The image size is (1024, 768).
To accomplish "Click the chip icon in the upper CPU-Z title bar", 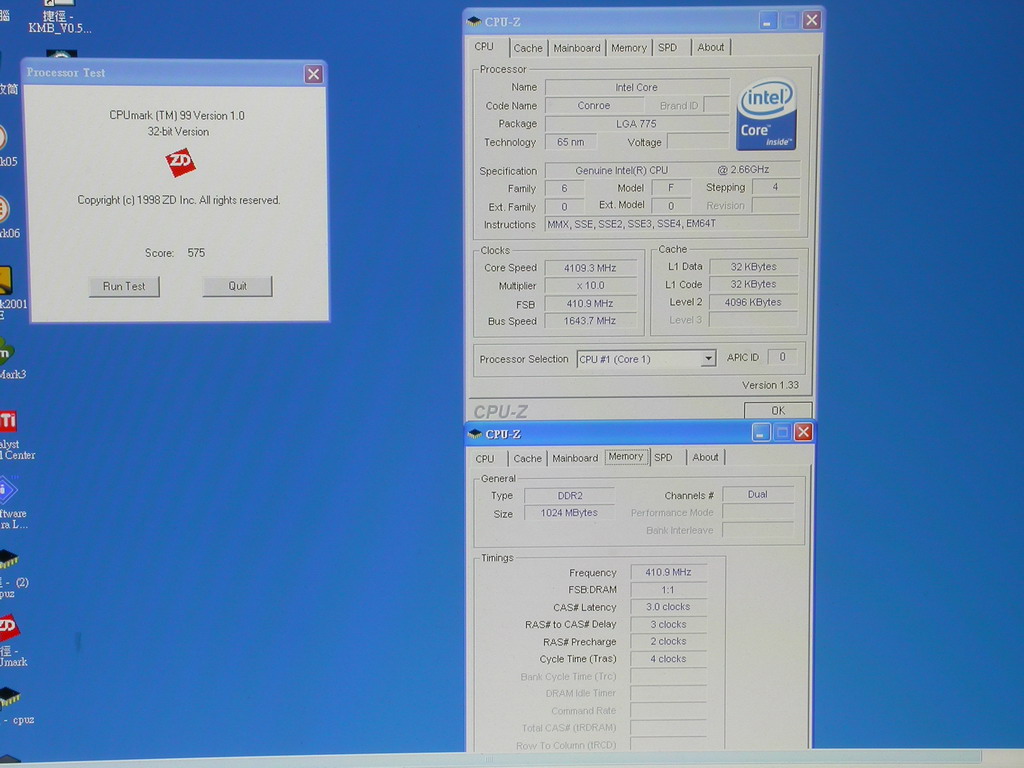I will [x=474, y=22].
